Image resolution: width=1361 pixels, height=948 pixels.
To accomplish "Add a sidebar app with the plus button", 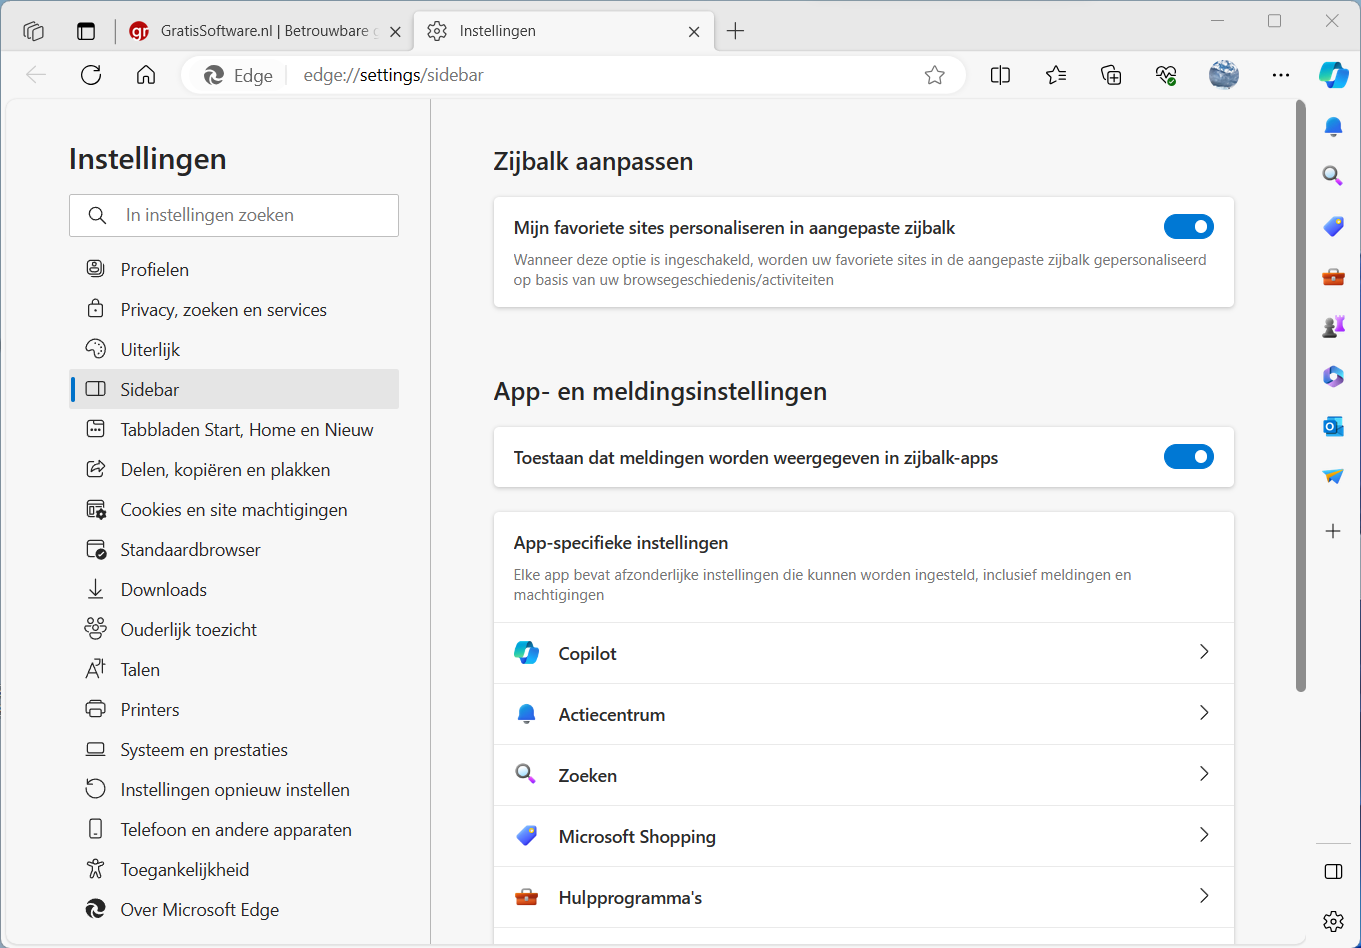I will pyautogui.click(x=1333, y=531).
